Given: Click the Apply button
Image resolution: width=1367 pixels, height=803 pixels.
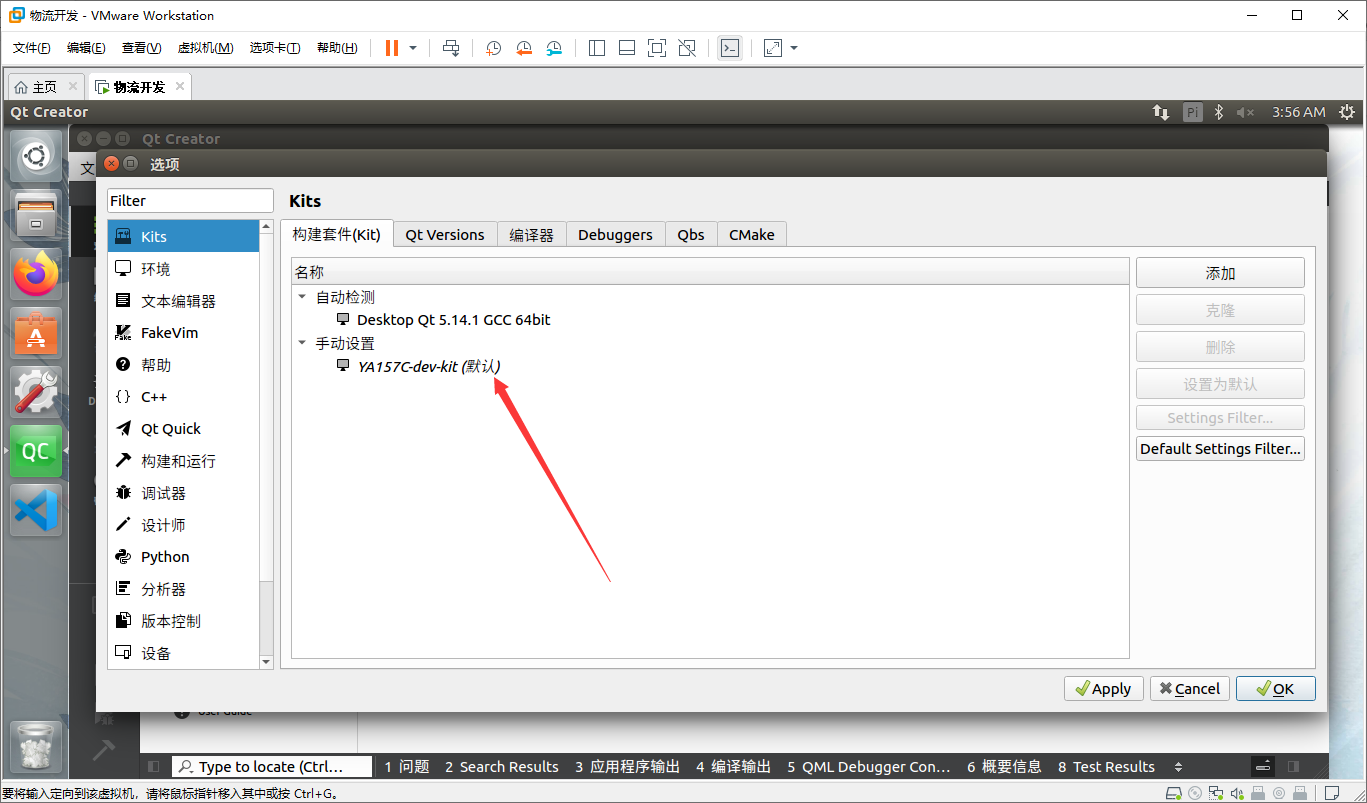Looking at the screenshot, I should click(1104, 689).
